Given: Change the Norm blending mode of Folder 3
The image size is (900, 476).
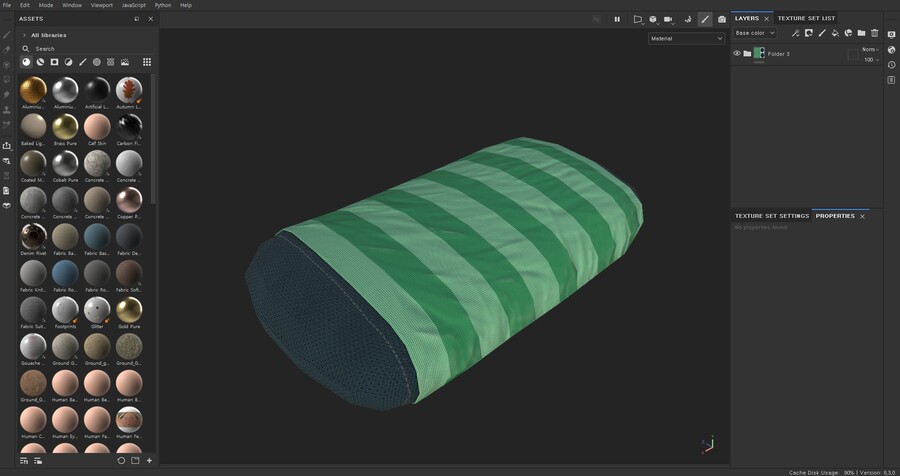Looking at the screenshot, I should (871, 49).
